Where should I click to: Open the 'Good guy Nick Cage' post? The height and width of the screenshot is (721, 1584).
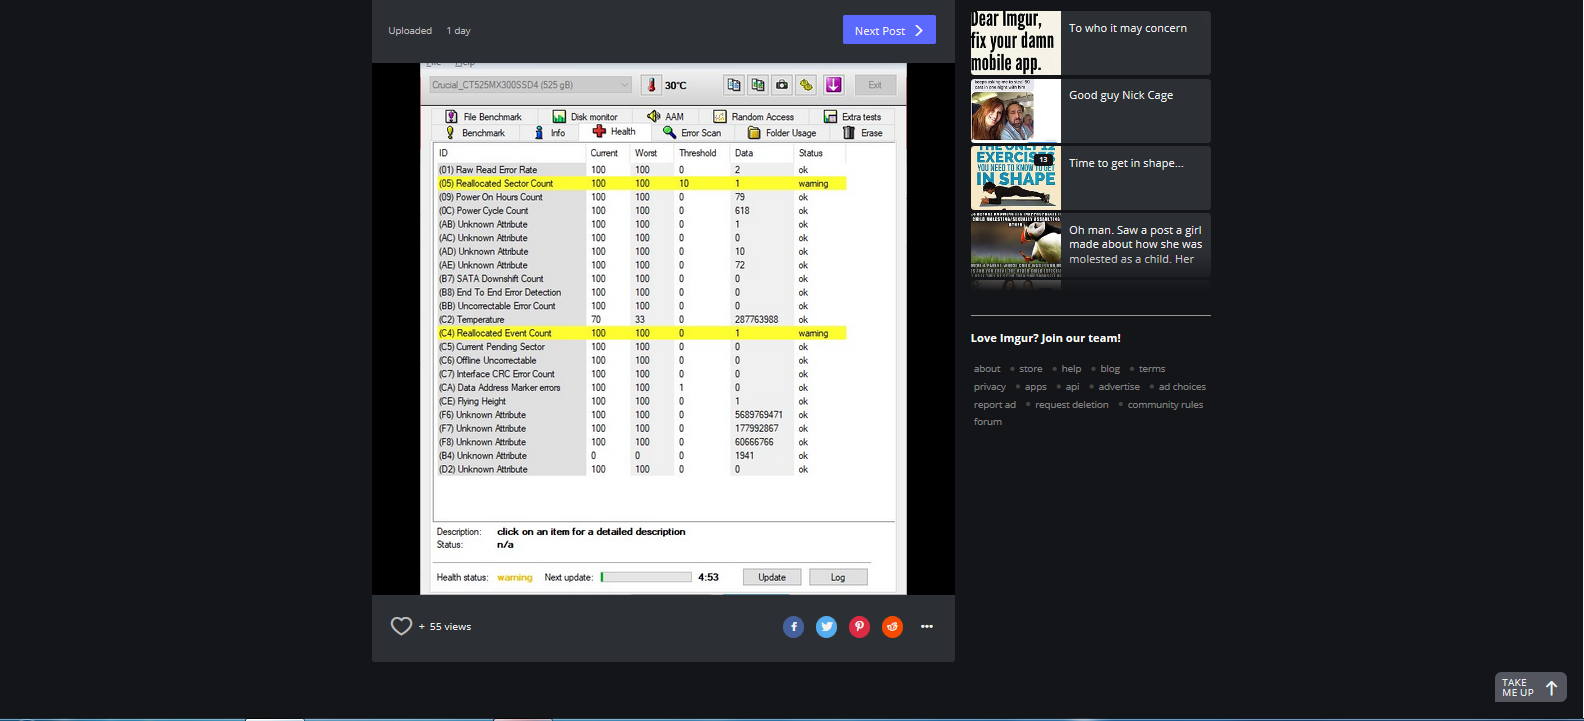coord(1090,110)
